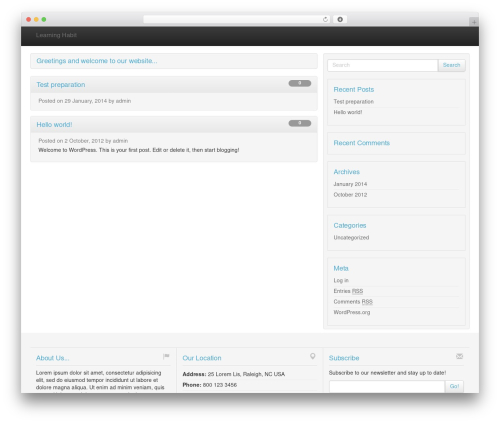This screenshot has height=423, width=500.
Task: Click the Recent Posts widget heading
Action: pyautogui.click(x=354, y=90)
